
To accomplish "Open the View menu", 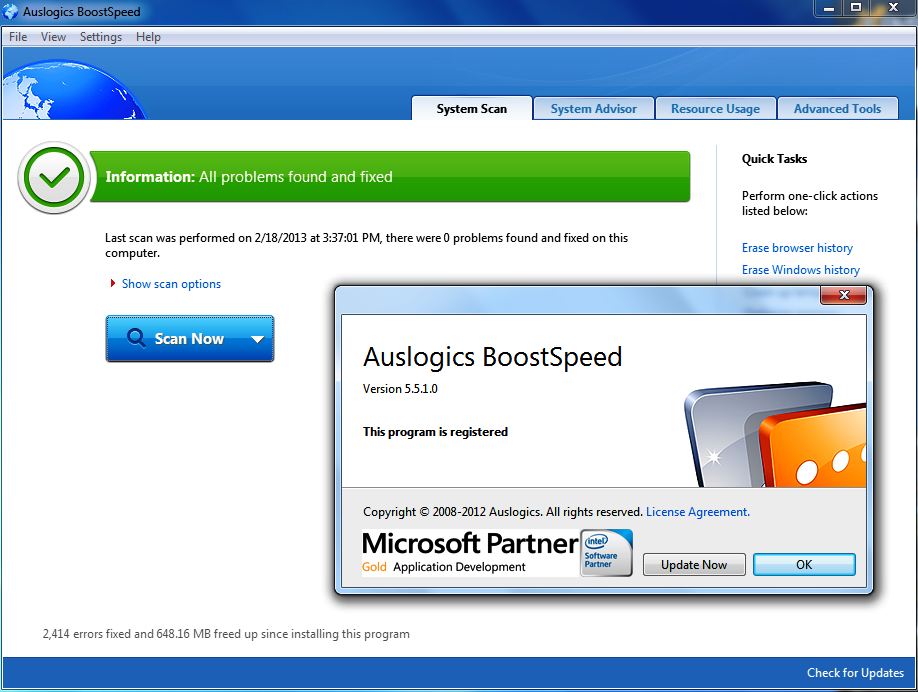I will pos(53,37).
